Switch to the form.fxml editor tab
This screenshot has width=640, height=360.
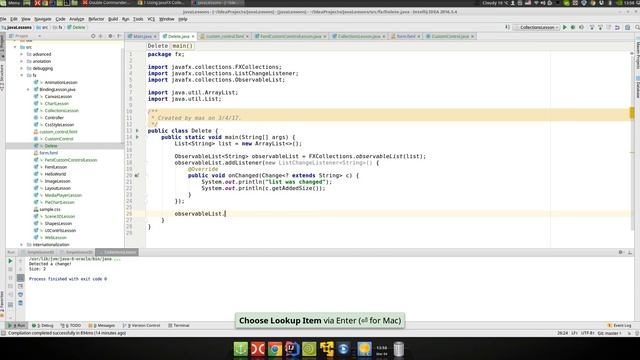(x=405, y=36)
